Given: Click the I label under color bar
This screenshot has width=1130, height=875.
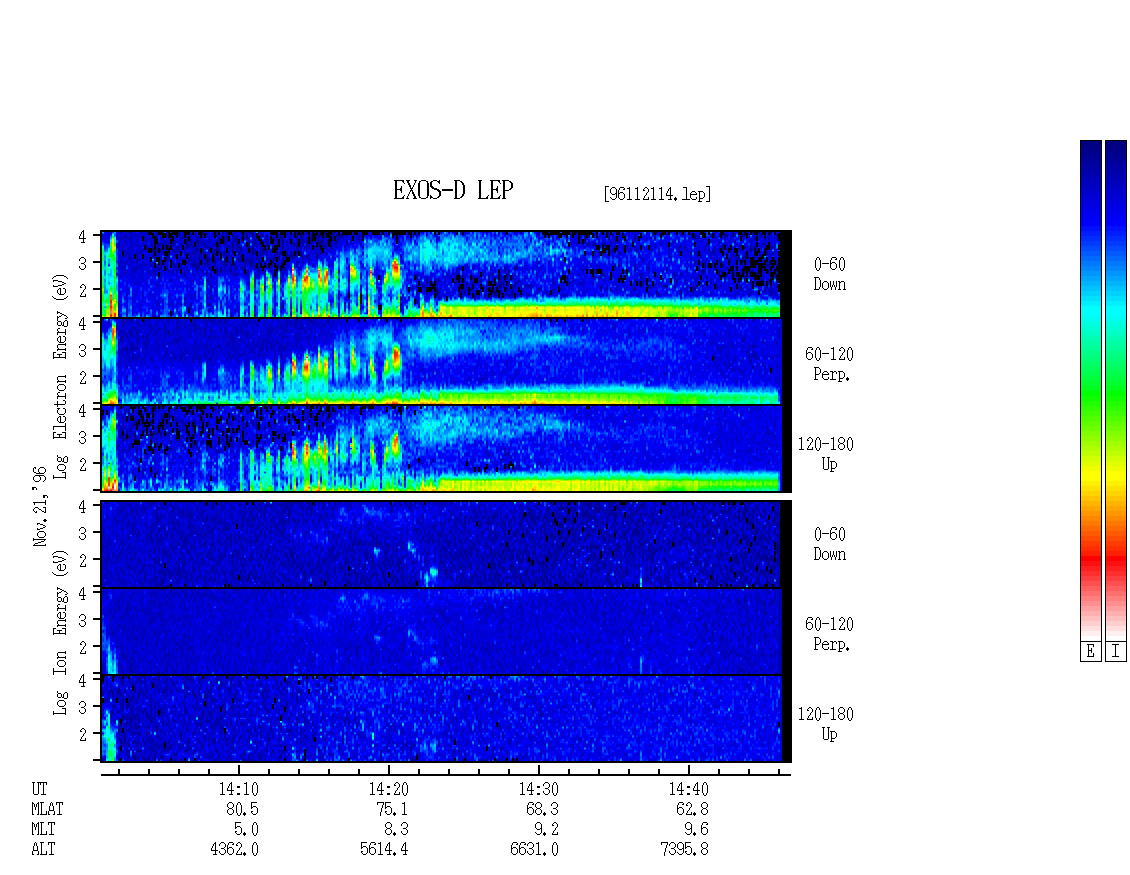Looking at the screenshot, I should 1116,652.
